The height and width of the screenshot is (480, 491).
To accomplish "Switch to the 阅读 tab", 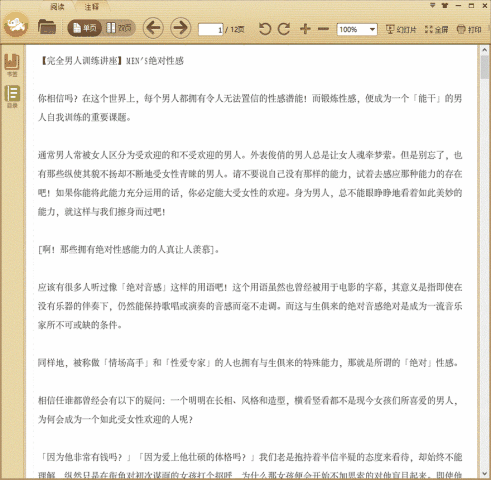I will click(x=57, y=6).
